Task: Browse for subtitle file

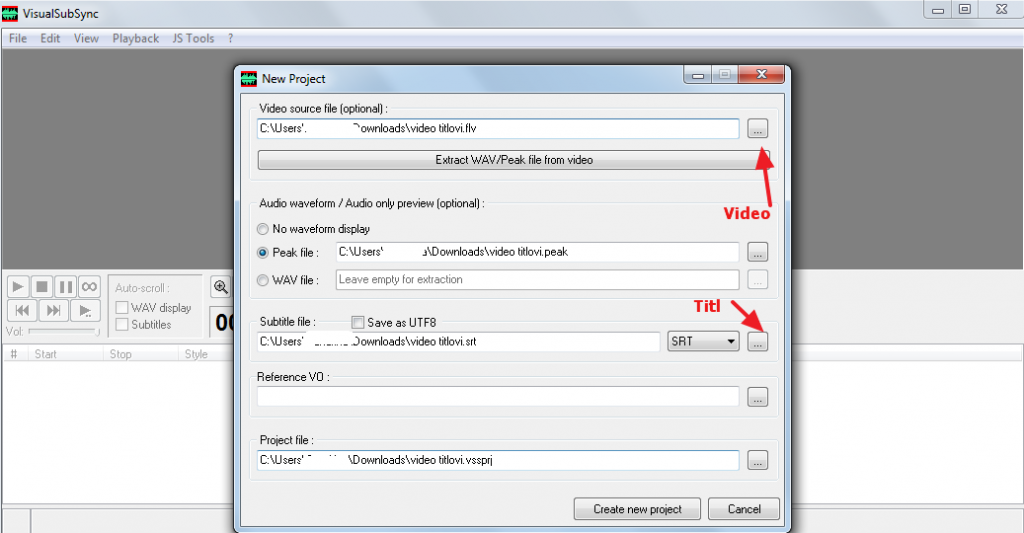Action: tap(758, 342)
